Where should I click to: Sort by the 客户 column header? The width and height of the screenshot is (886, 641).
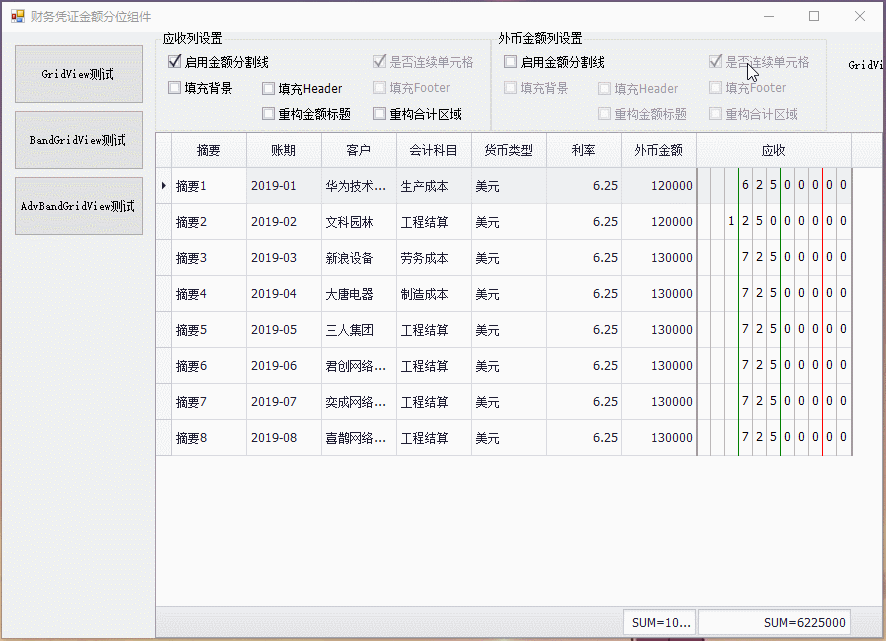click(x=359, y=150)
